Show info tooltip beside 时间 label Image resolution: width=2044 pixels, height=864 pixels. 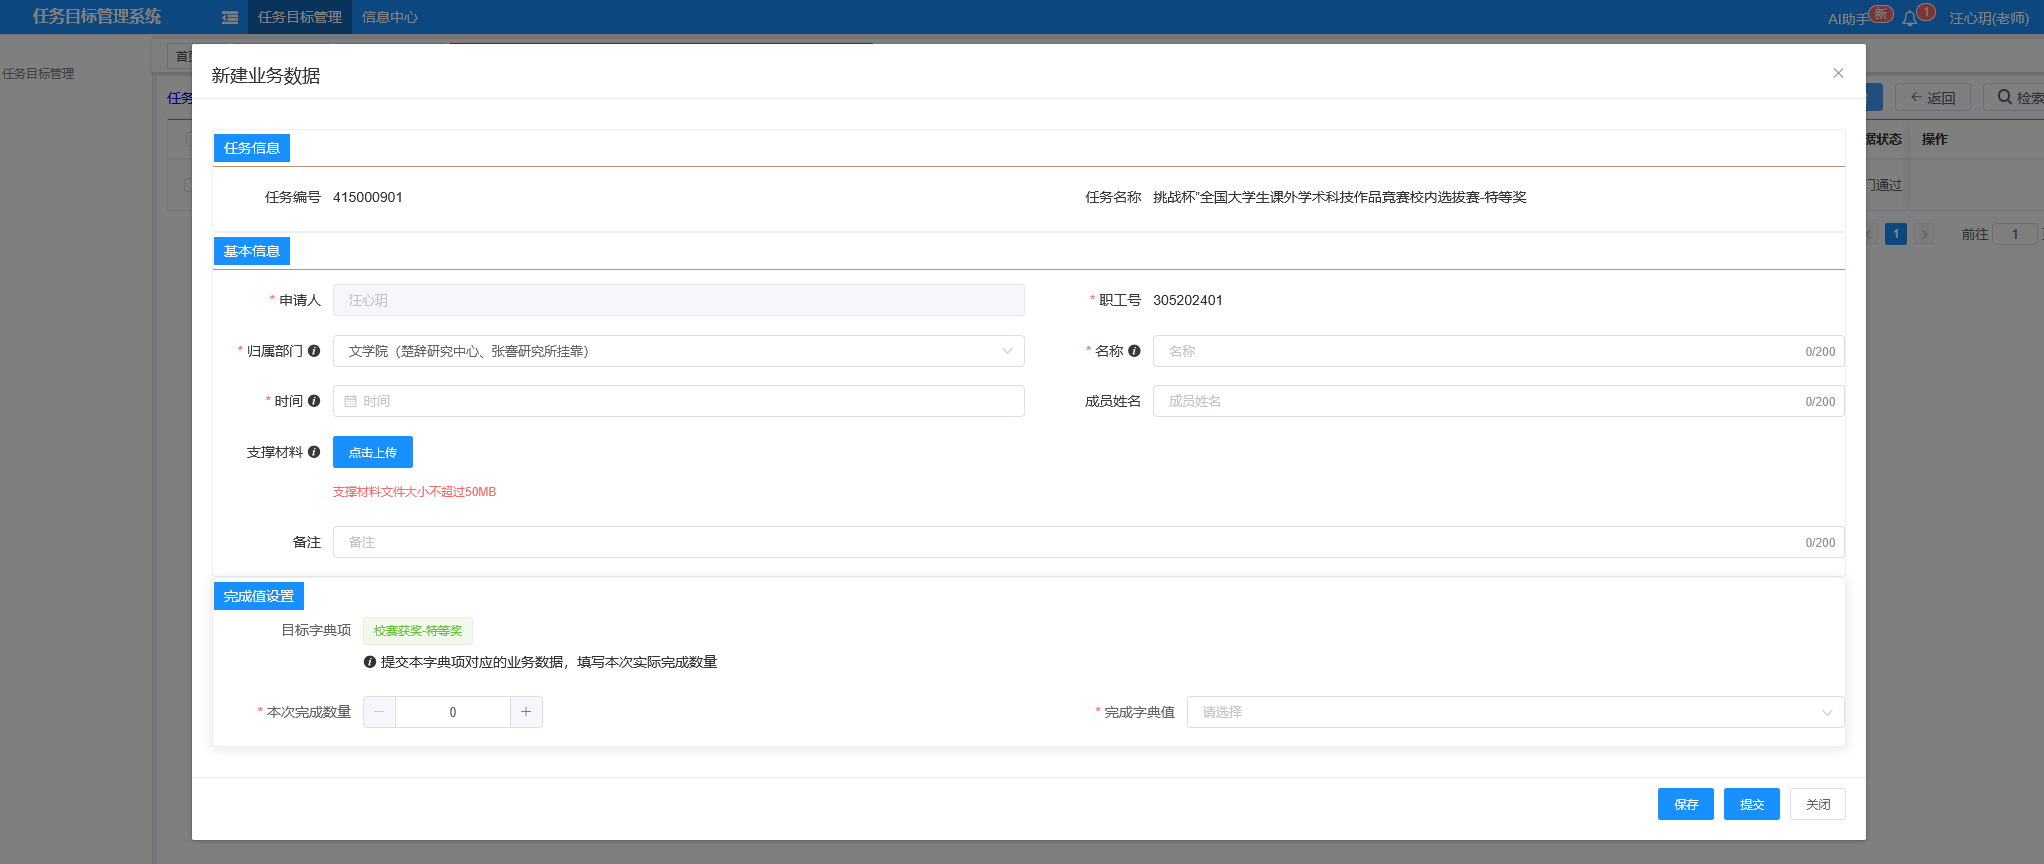(314, 401)
